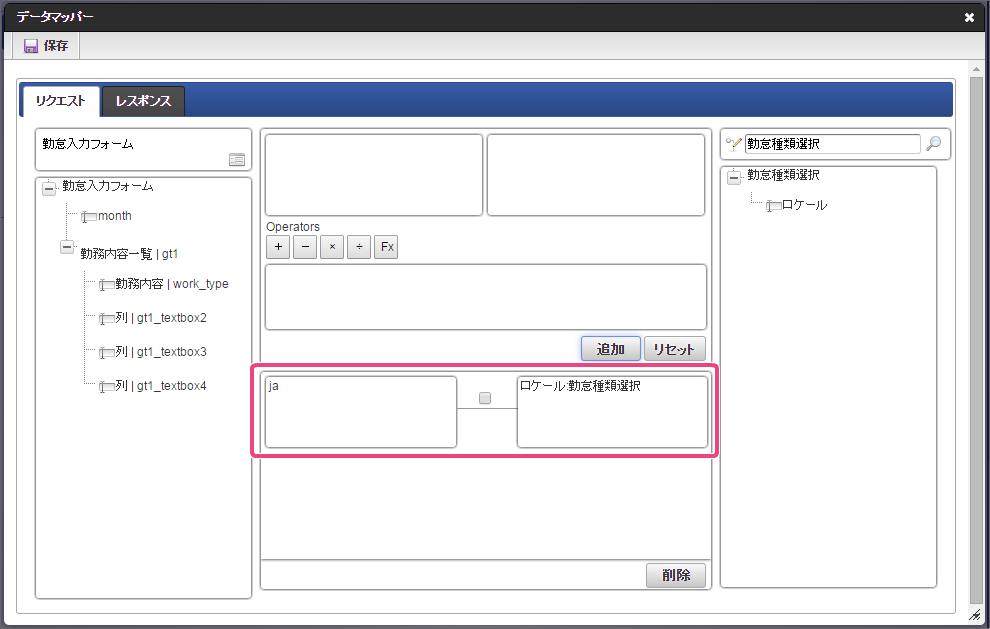990x629 pixels.
Task: Select the month tree item
Action: (x=115, y=216)
